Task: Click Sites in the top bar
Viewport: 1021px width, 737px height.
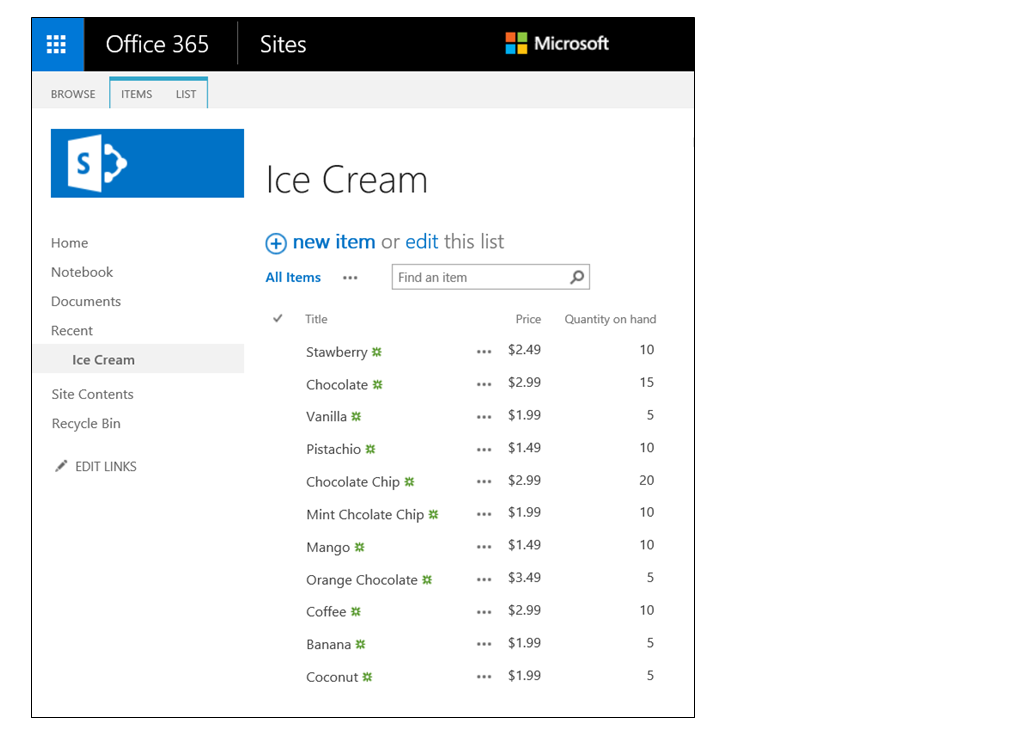Action: [x=283, y=44]
